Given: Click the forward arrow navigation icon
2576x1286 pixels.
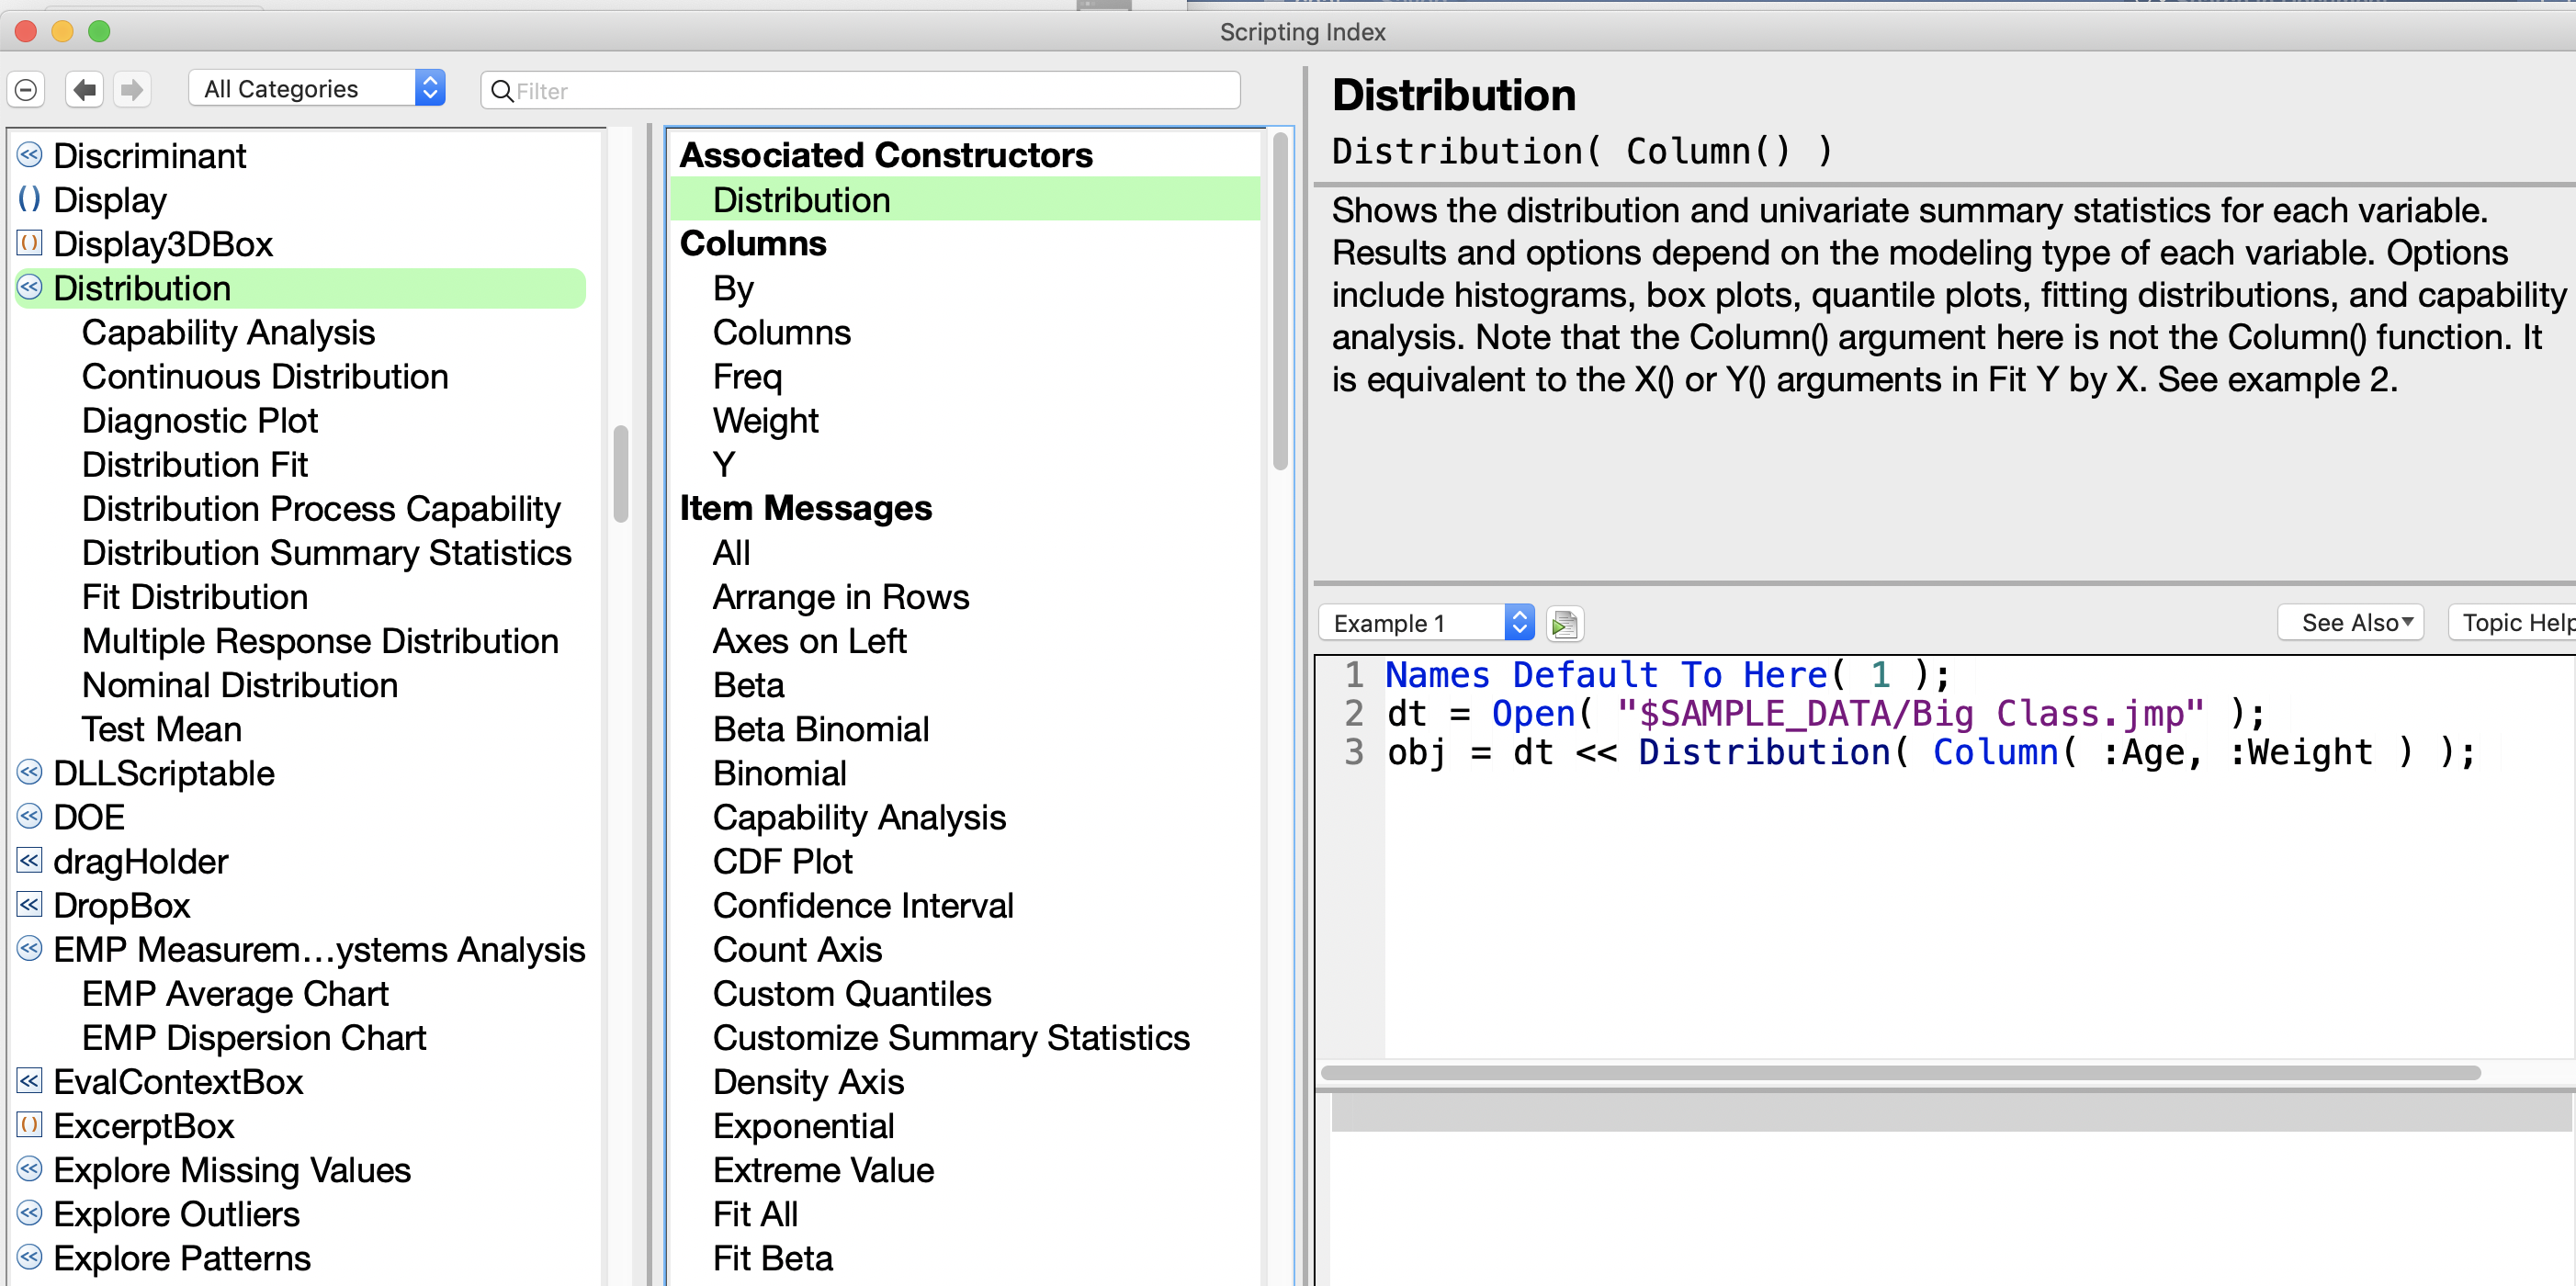Looking at the screenshot, I should coord(131,90).
